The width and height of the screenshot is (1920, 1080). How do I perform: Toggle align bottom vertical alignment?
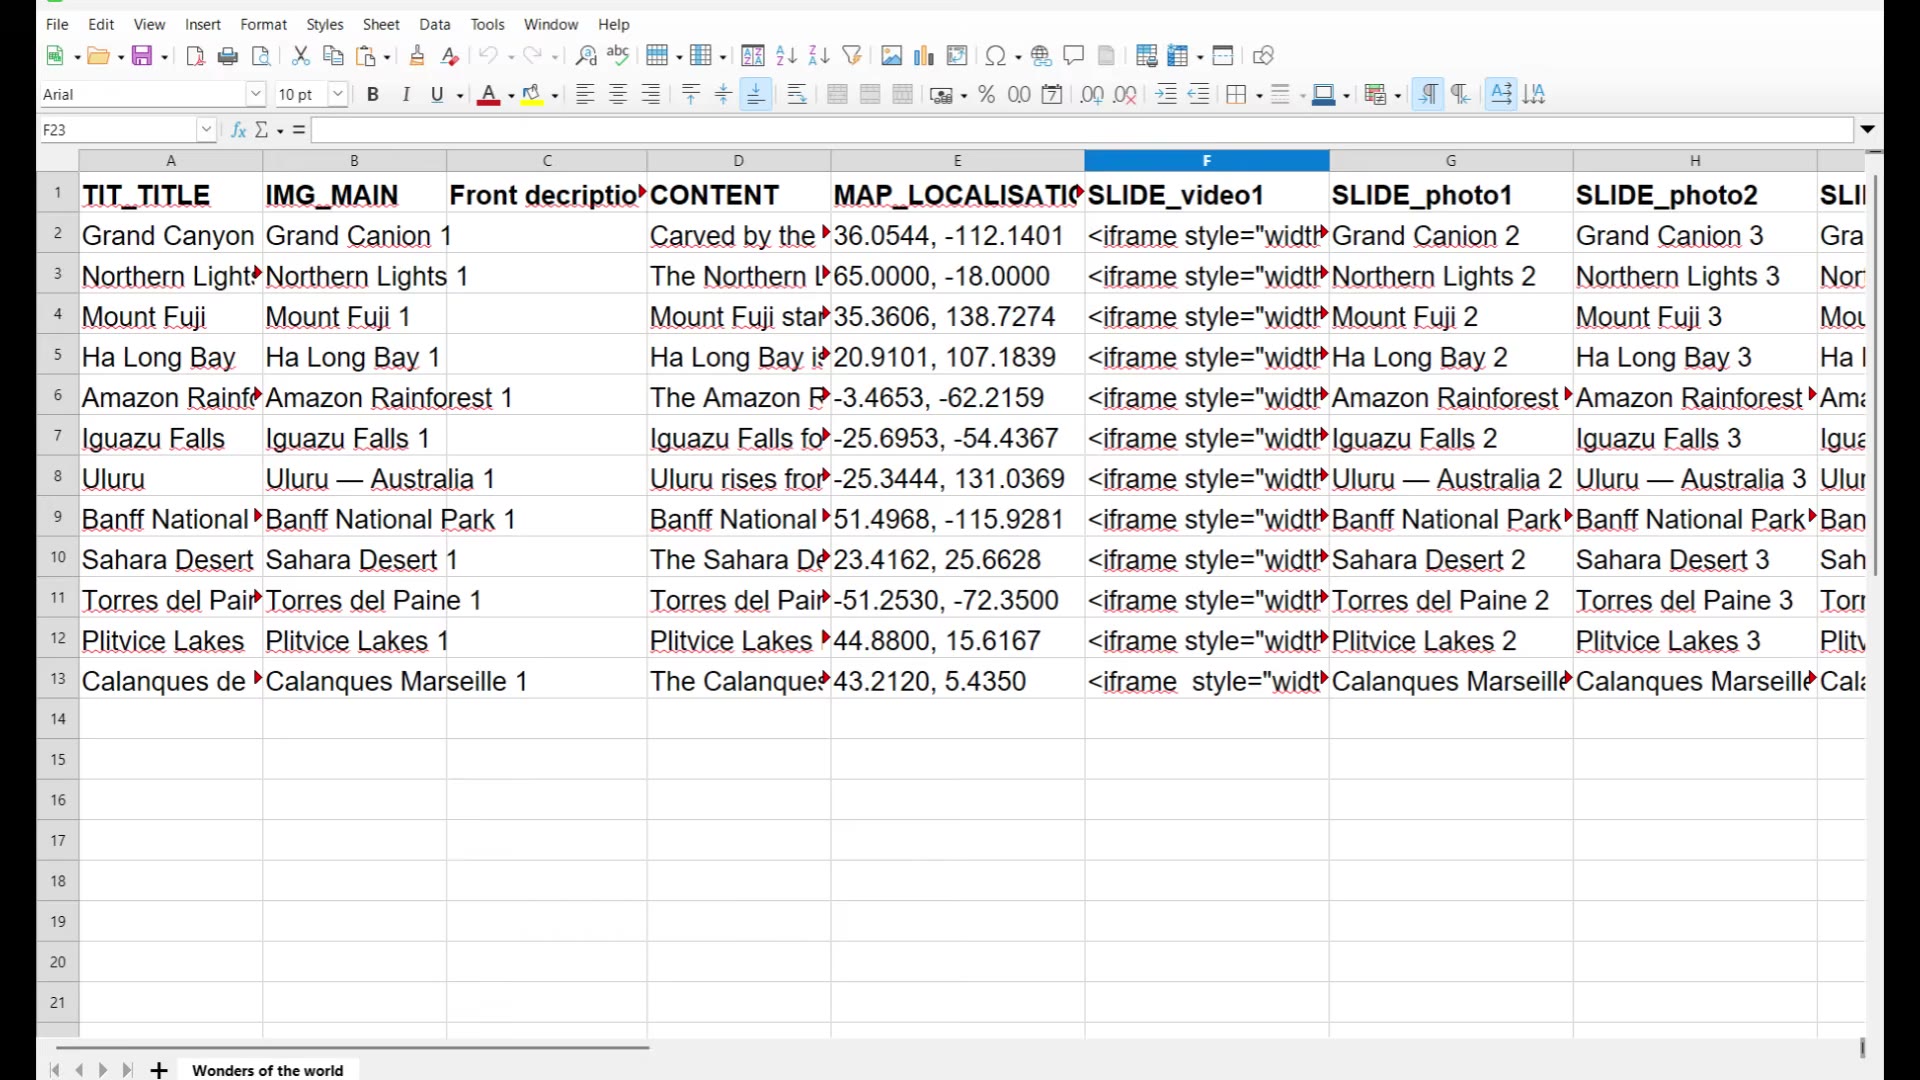coord(756,95)
